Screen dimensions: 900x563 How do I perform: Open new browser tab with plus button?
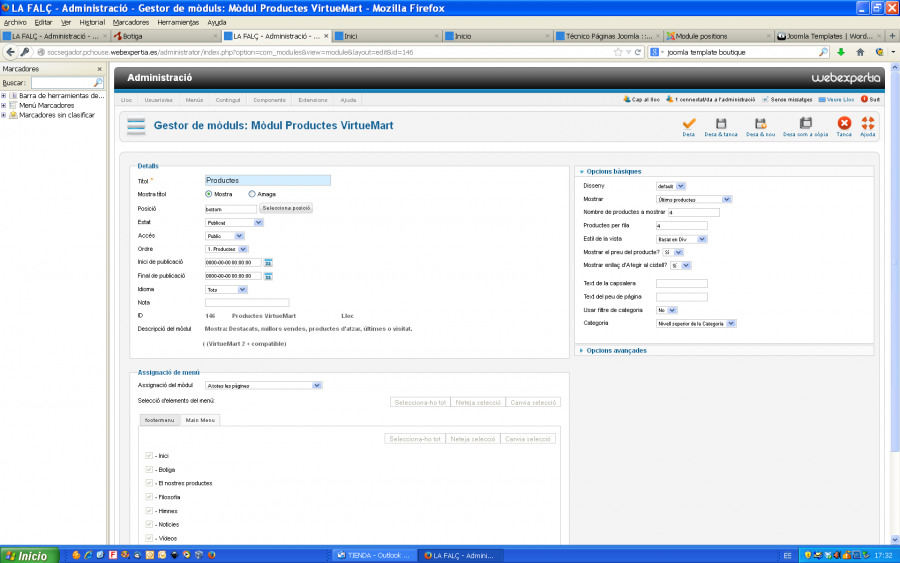pos(892,36)
